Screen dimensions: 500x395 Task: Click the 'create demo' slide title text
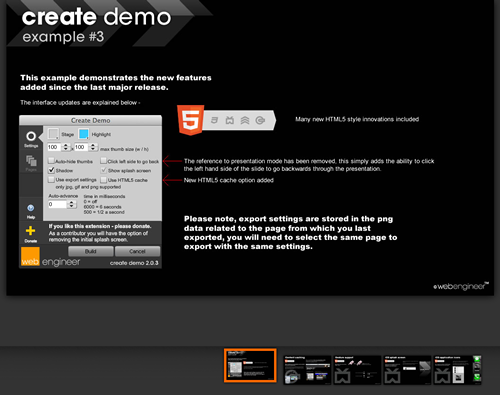point(96,17)
